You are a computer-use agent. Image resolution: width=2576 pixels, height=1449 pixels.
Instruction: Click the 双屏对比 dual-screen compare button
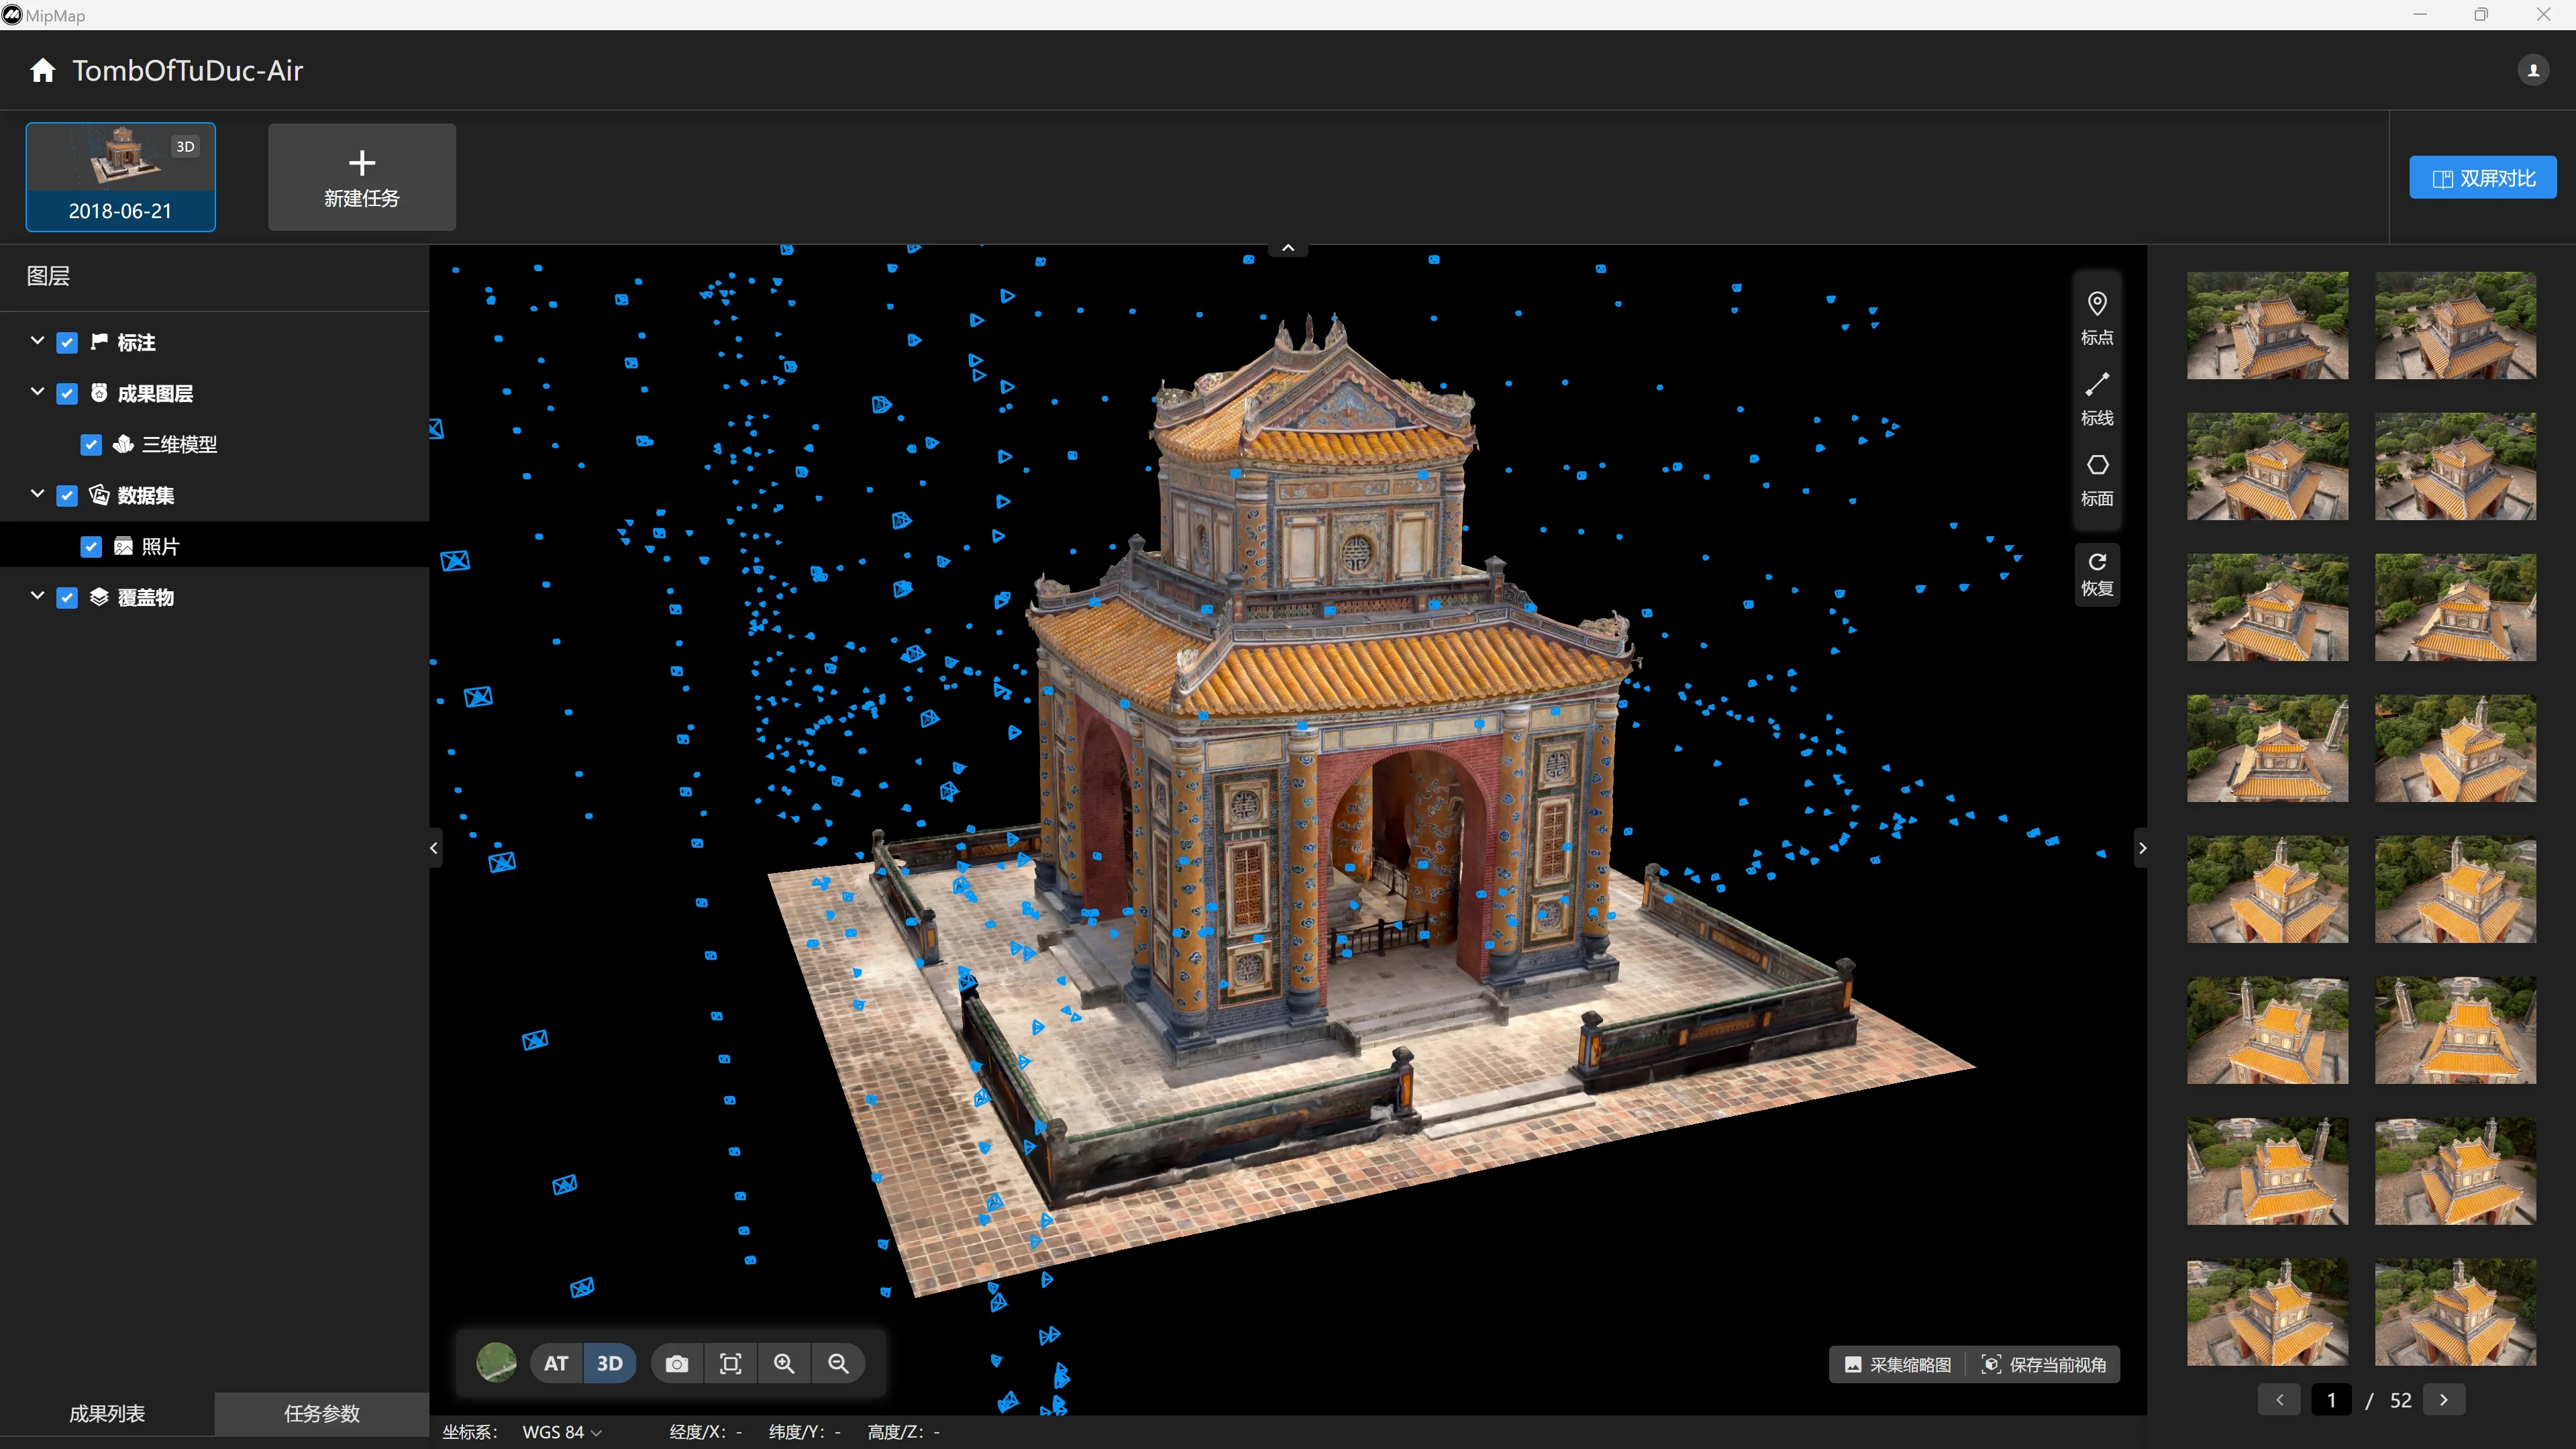coord(2484,177)
